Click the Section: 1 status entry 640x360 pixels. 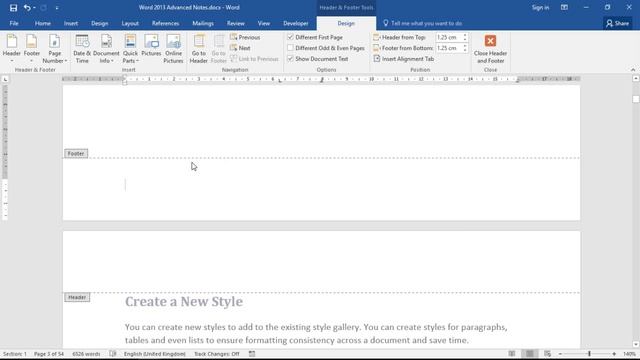[x=14, y=354]
